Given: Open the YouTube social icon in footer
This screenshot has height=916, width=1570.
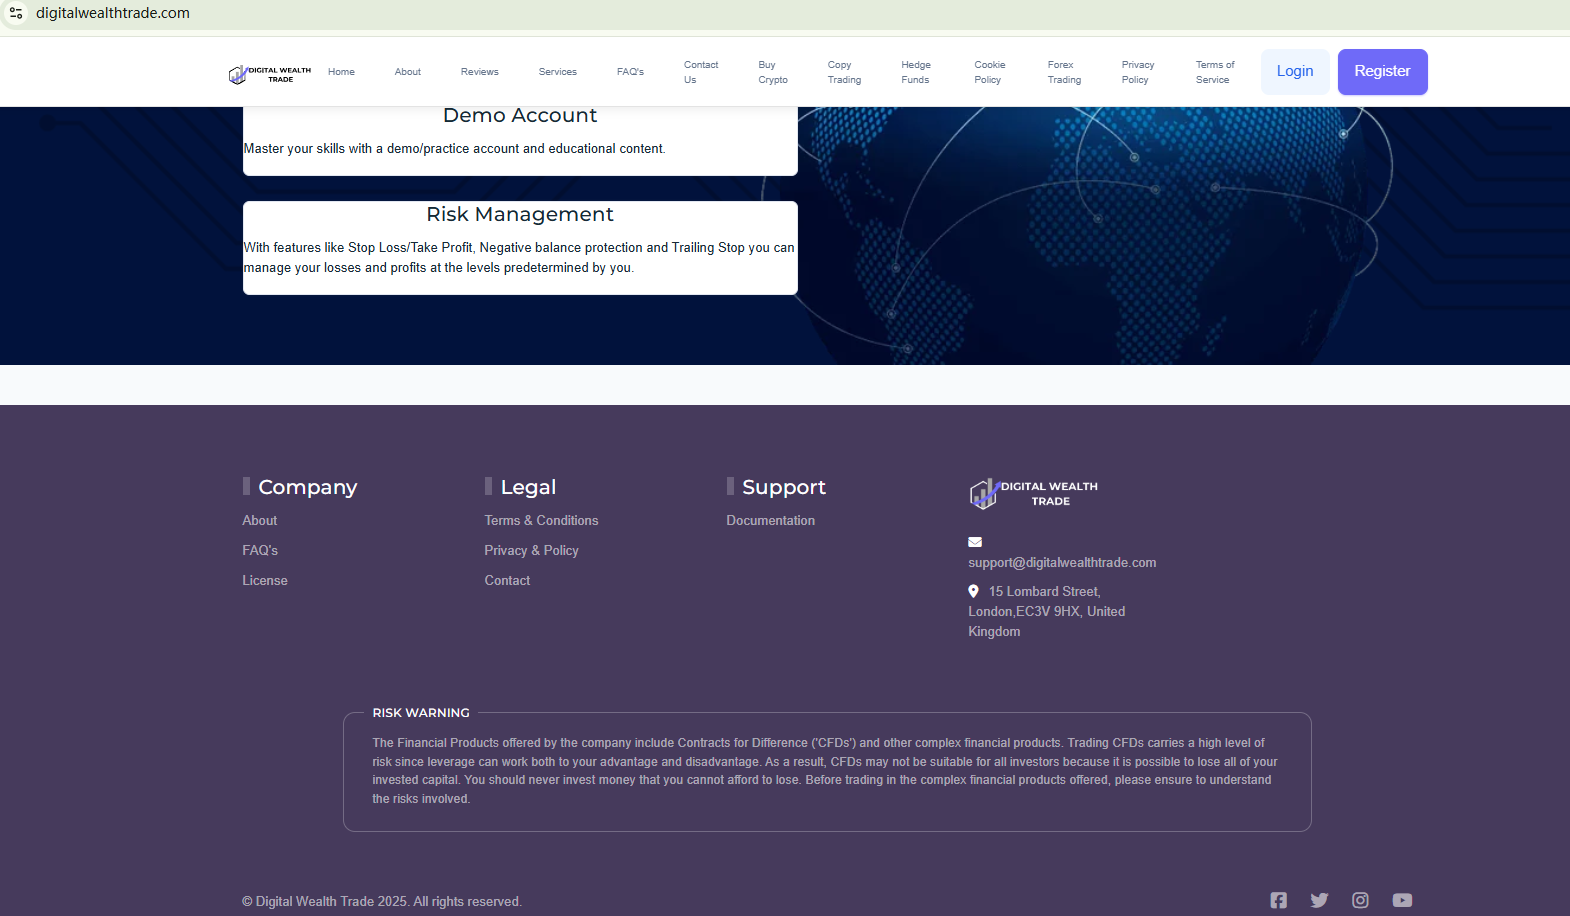Looking at the screenshot, I should pyautogui.click(x=1402, y=900).
